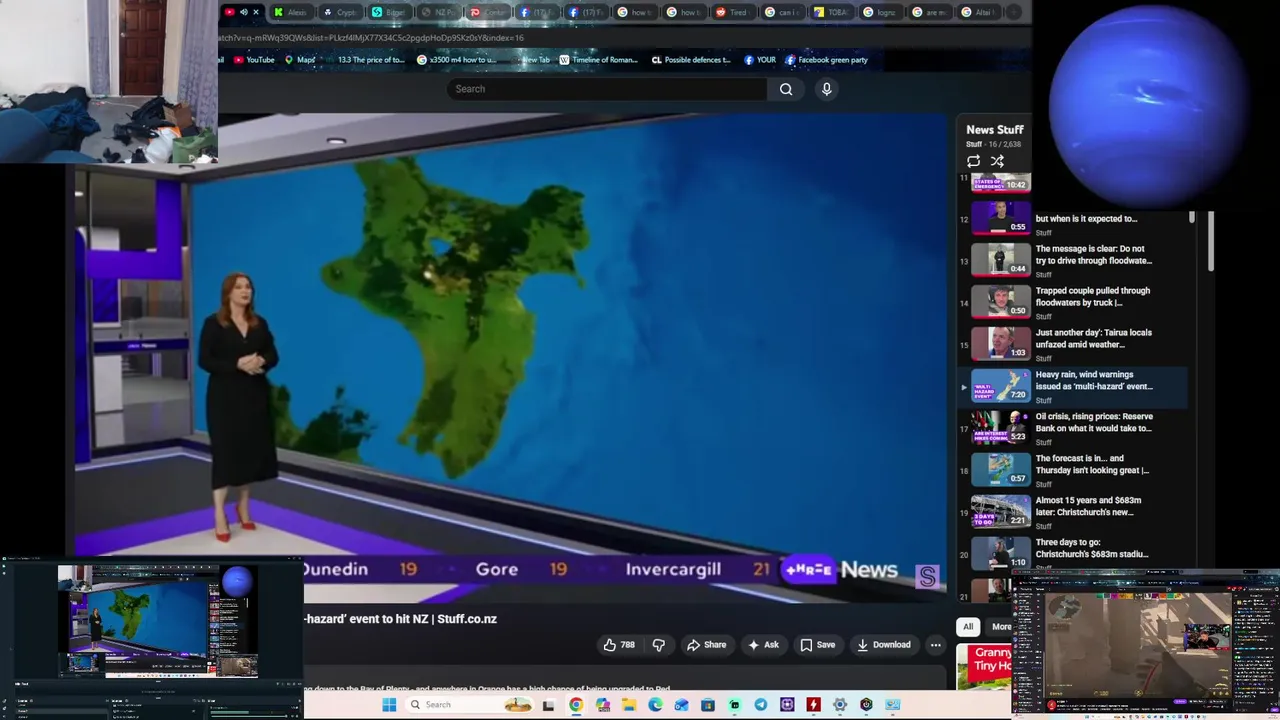Screen dimensions: 1280x720
Task: Click the Stuff channel 'S' watermark logo
Action: pyautogui.click(x=927, y=577)
